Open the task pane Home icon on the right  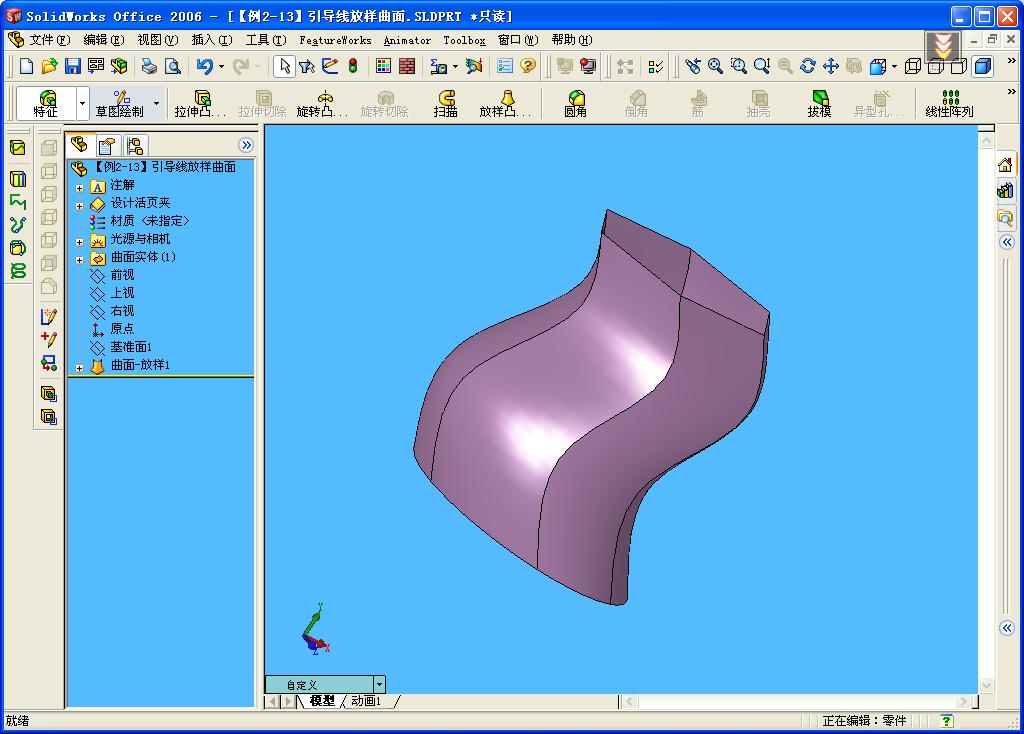click(1006, 165)
